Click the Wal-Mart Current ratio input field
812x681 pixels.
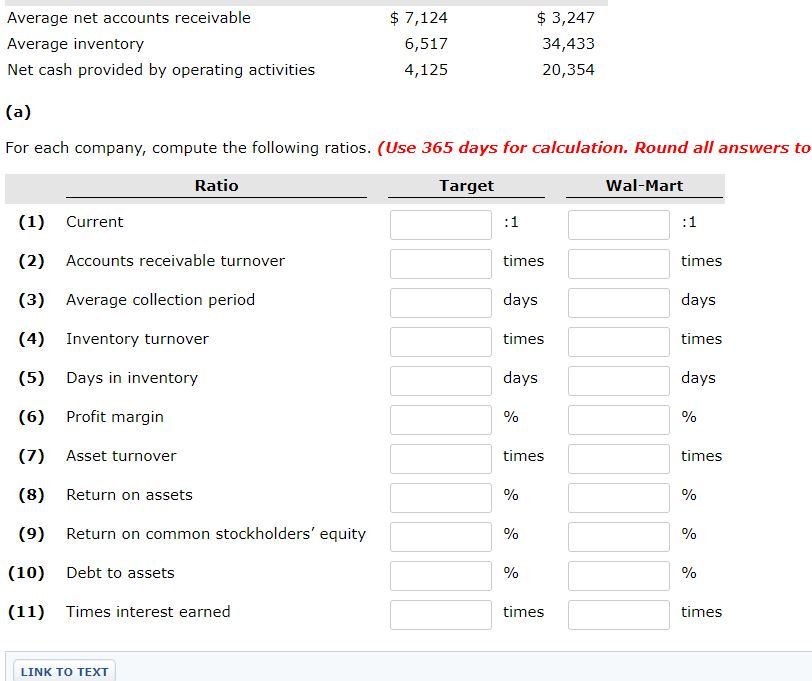pos(617,224)
